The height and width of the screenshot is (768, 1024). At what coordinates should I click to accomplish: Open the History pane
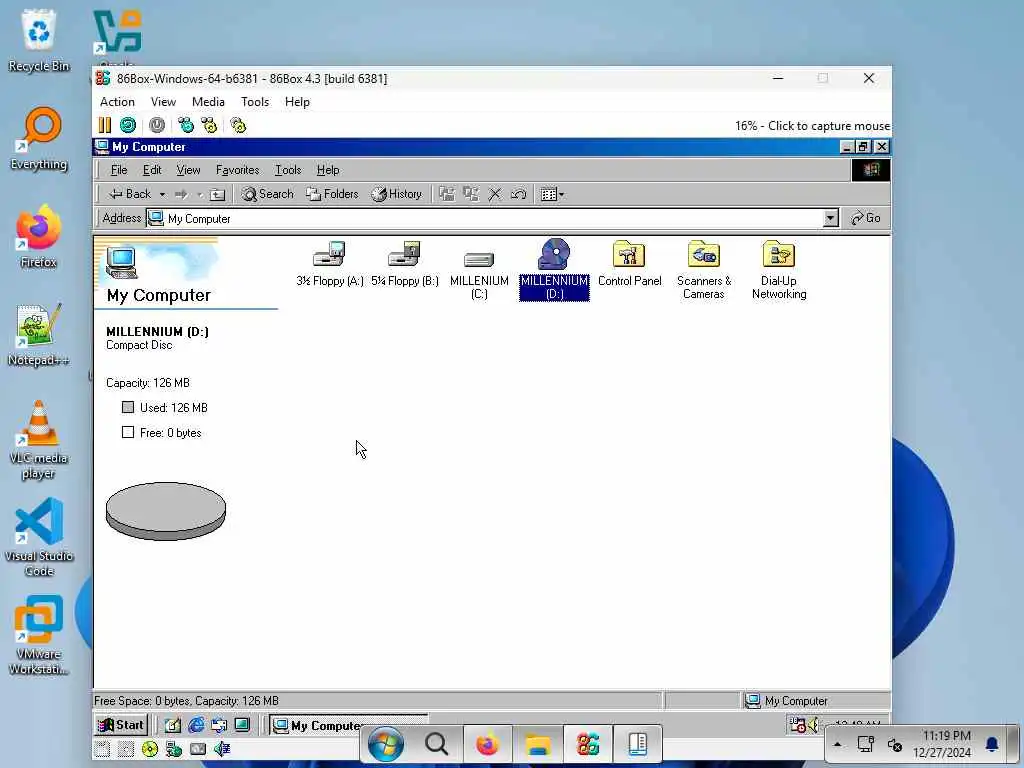tap(396, 194)
